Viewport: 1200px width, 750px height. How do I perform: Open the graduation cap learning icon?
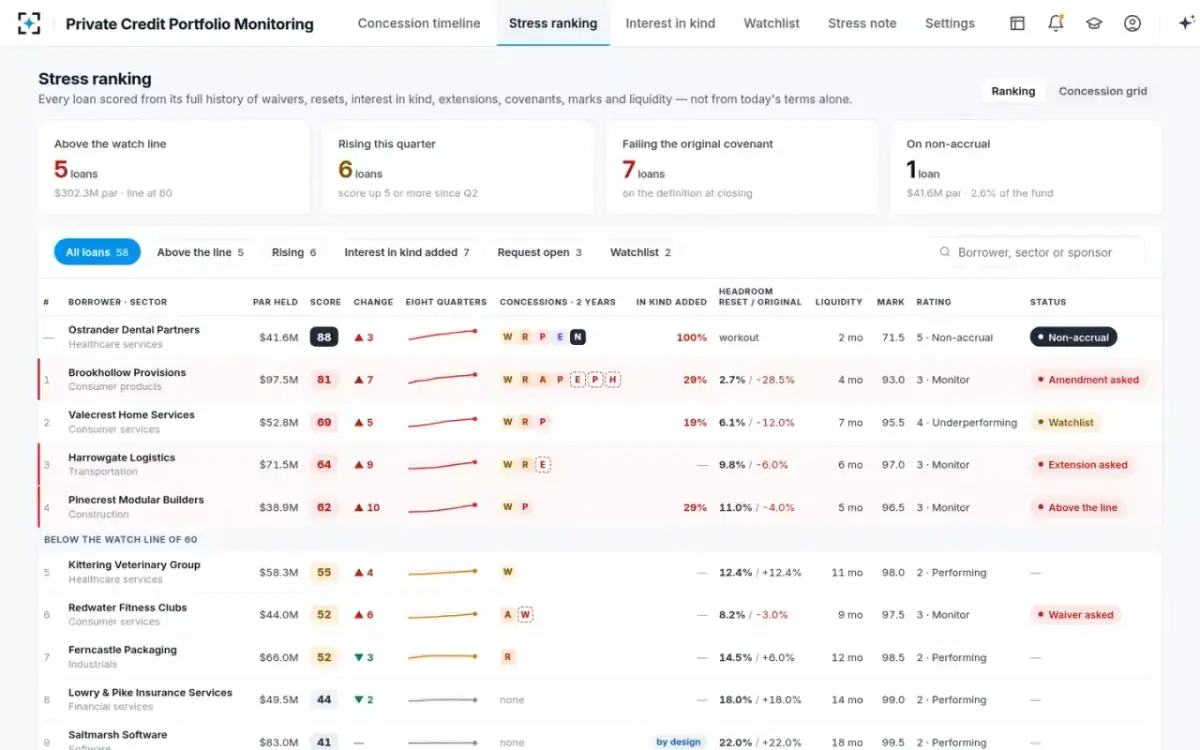pos(1094,23)
